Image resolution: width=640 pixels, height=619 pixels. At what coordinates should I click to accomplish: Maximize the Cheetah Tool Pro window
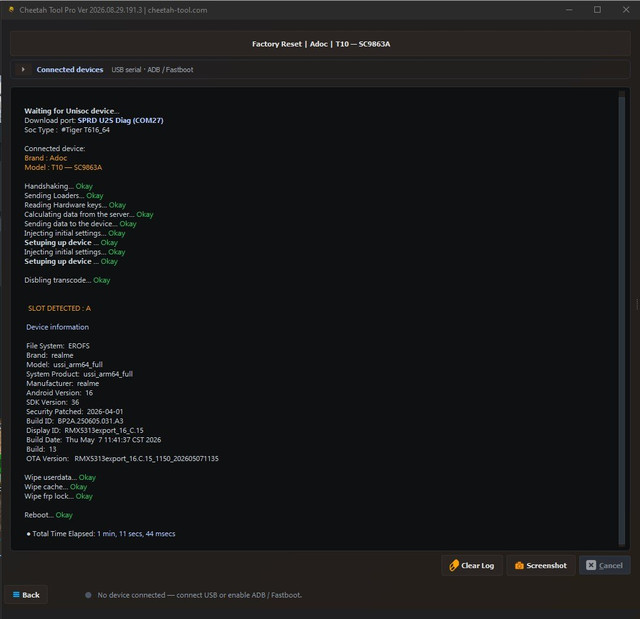pyautogui.click(x=597, y=10)
